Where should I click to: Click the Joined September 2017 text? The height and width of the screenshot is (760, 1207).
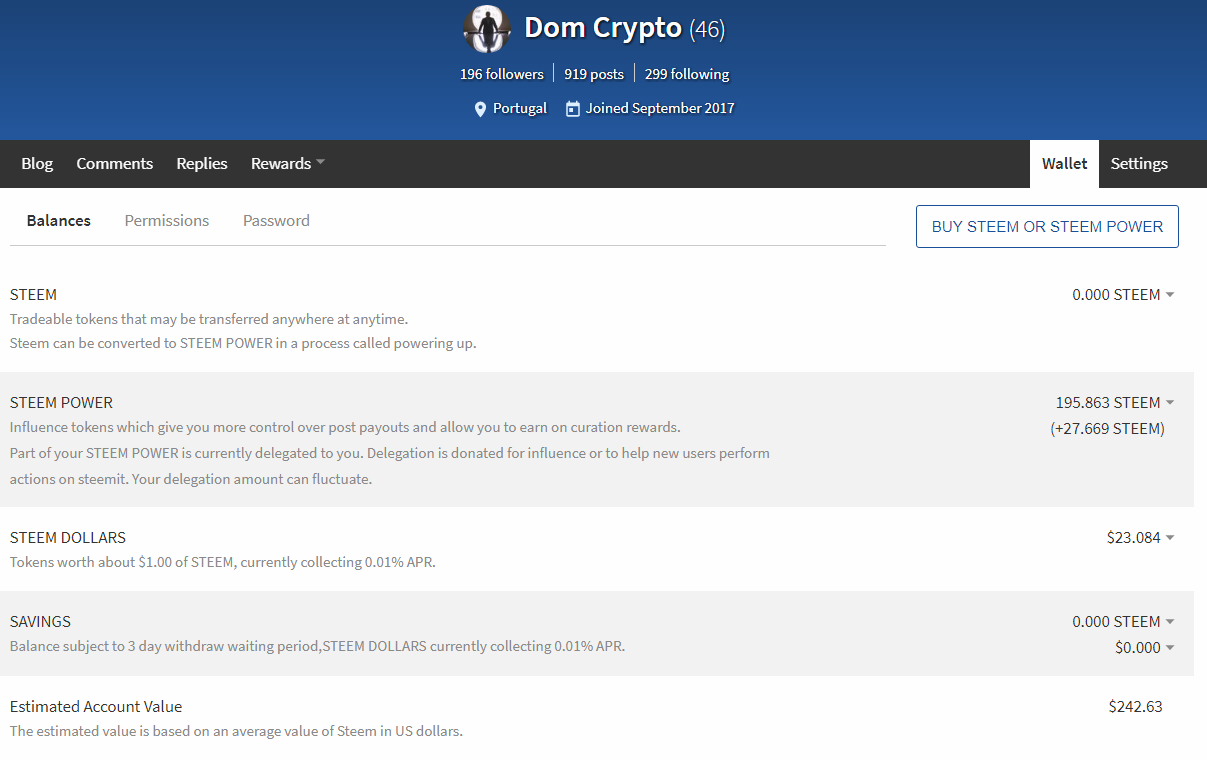[x=660, y=109]
